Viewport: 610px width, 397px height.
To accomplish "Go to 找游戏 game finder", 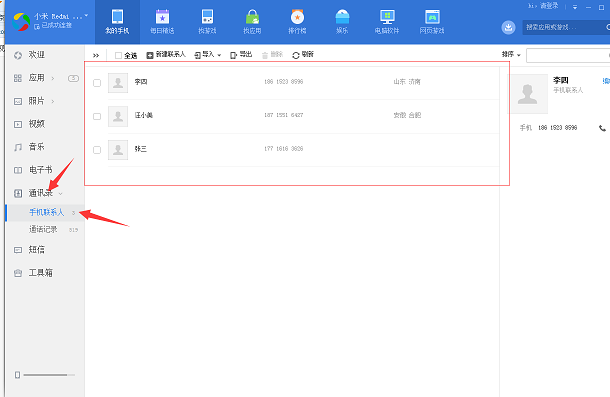I will (x=207, y=22).
